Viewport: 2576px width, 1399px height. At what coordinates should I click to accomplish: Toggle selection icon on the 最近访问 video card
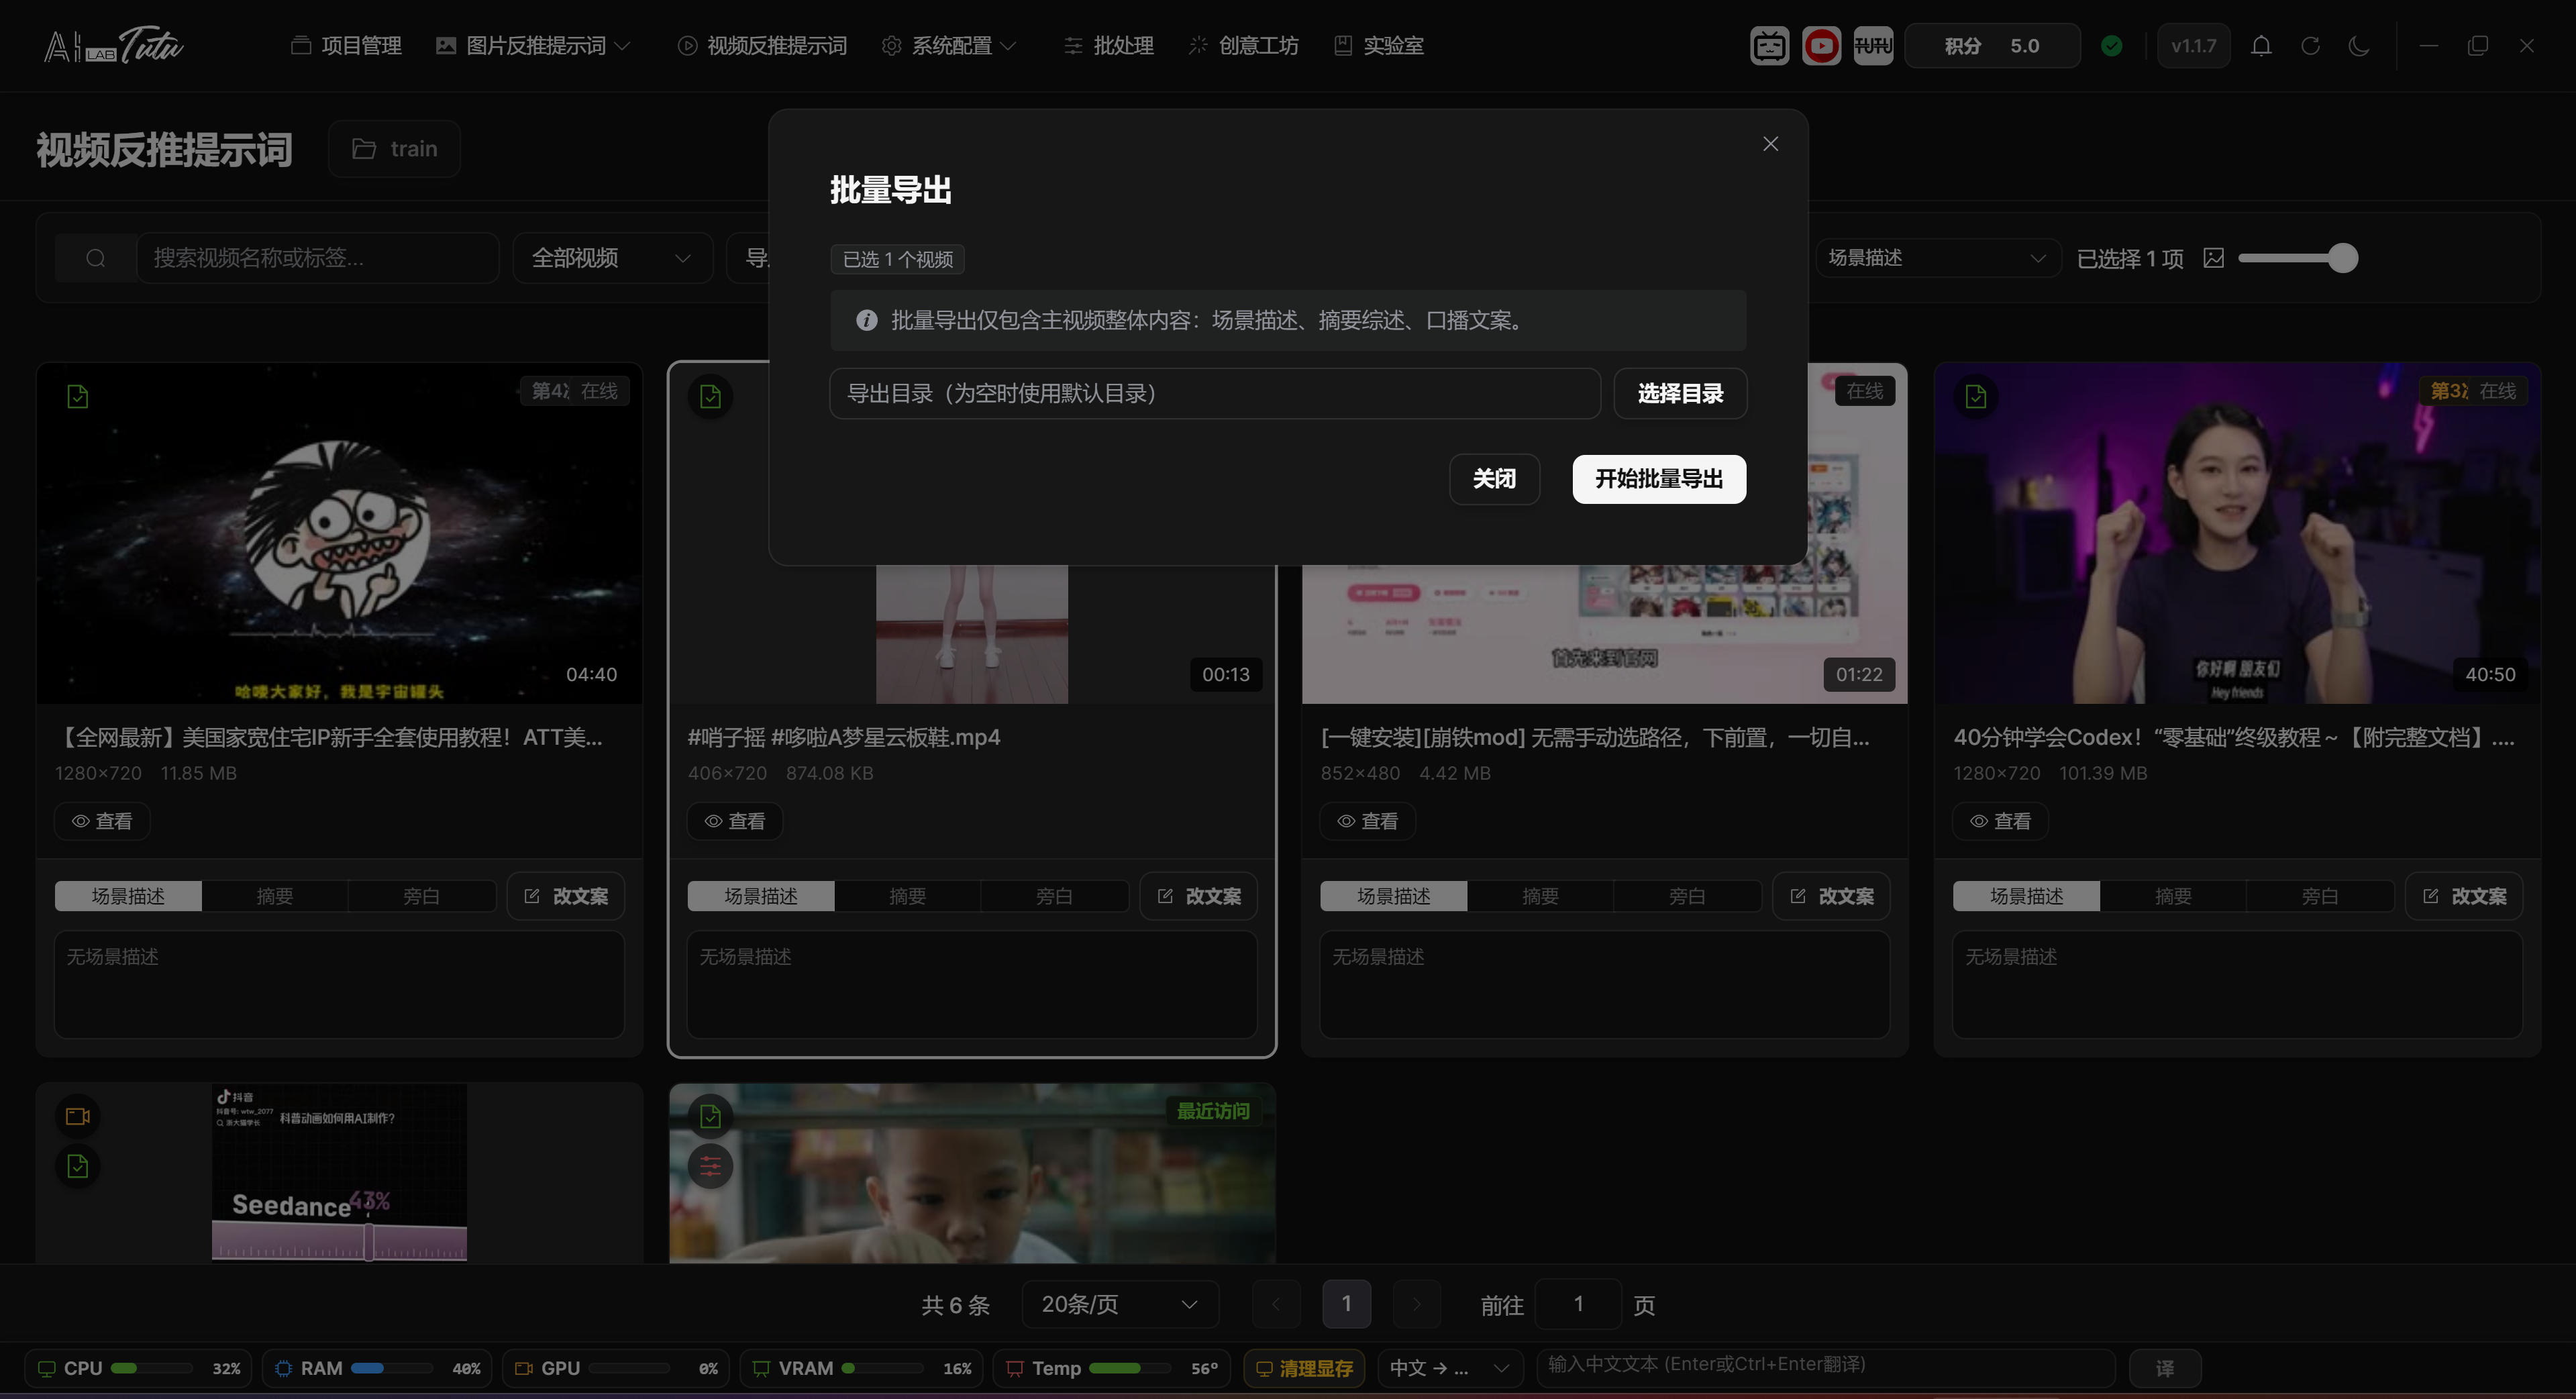[710, 1116]
